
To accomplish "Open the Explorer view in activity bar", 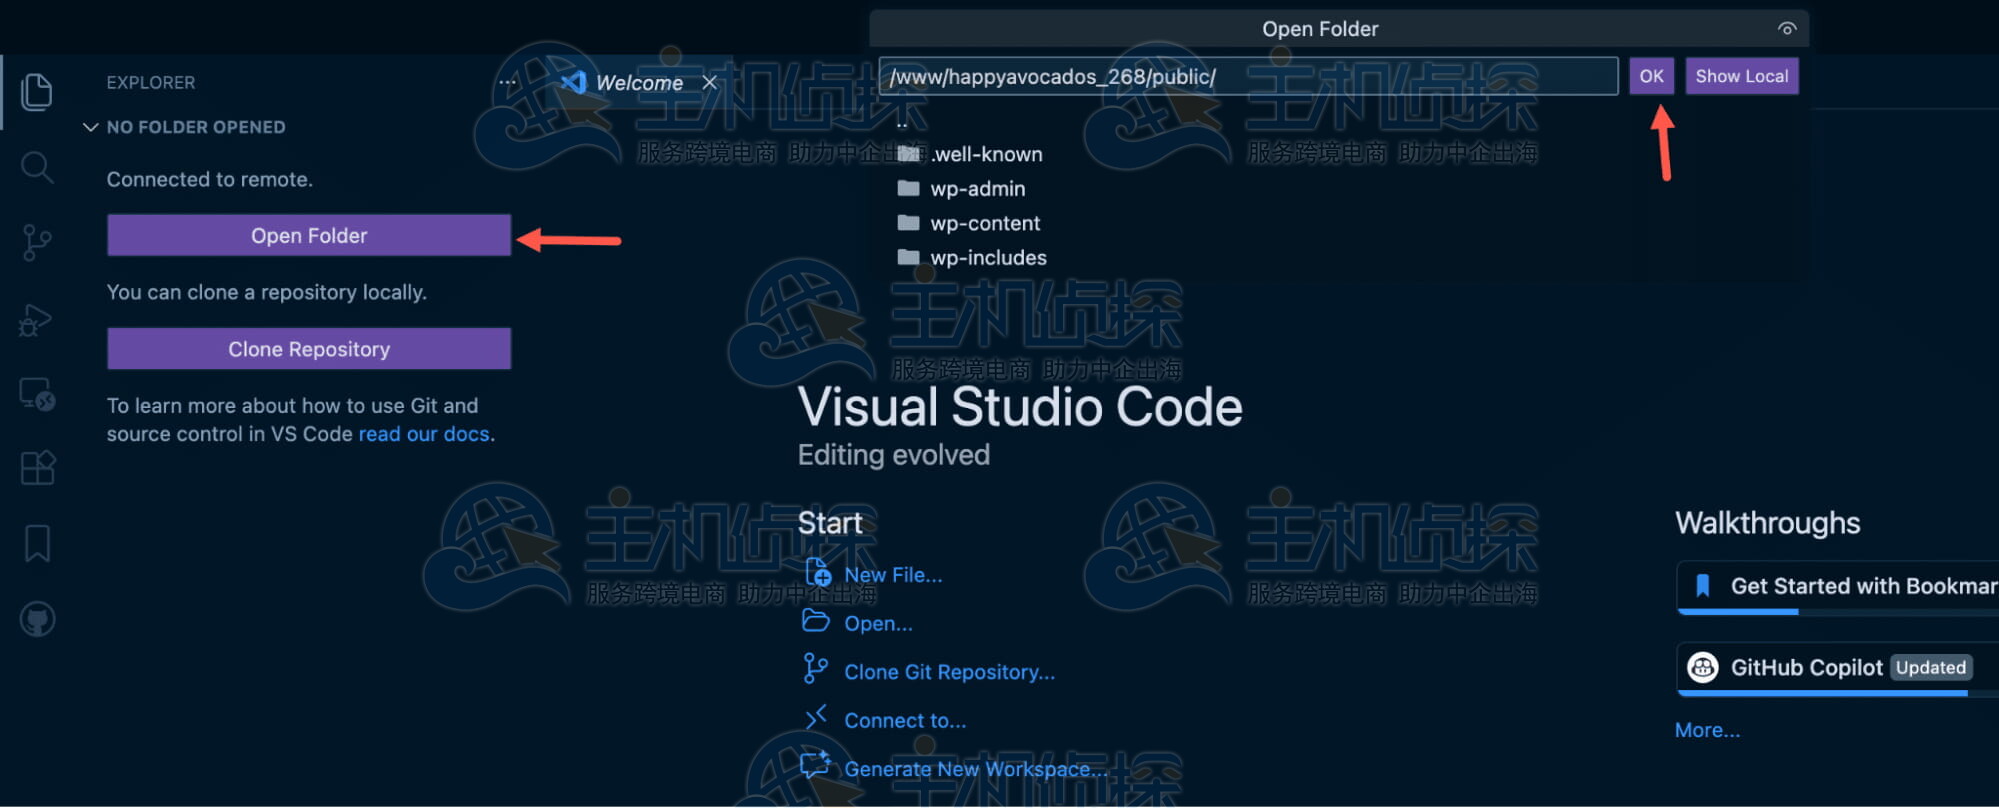I will pyautogui.click(x=37, y=92).
